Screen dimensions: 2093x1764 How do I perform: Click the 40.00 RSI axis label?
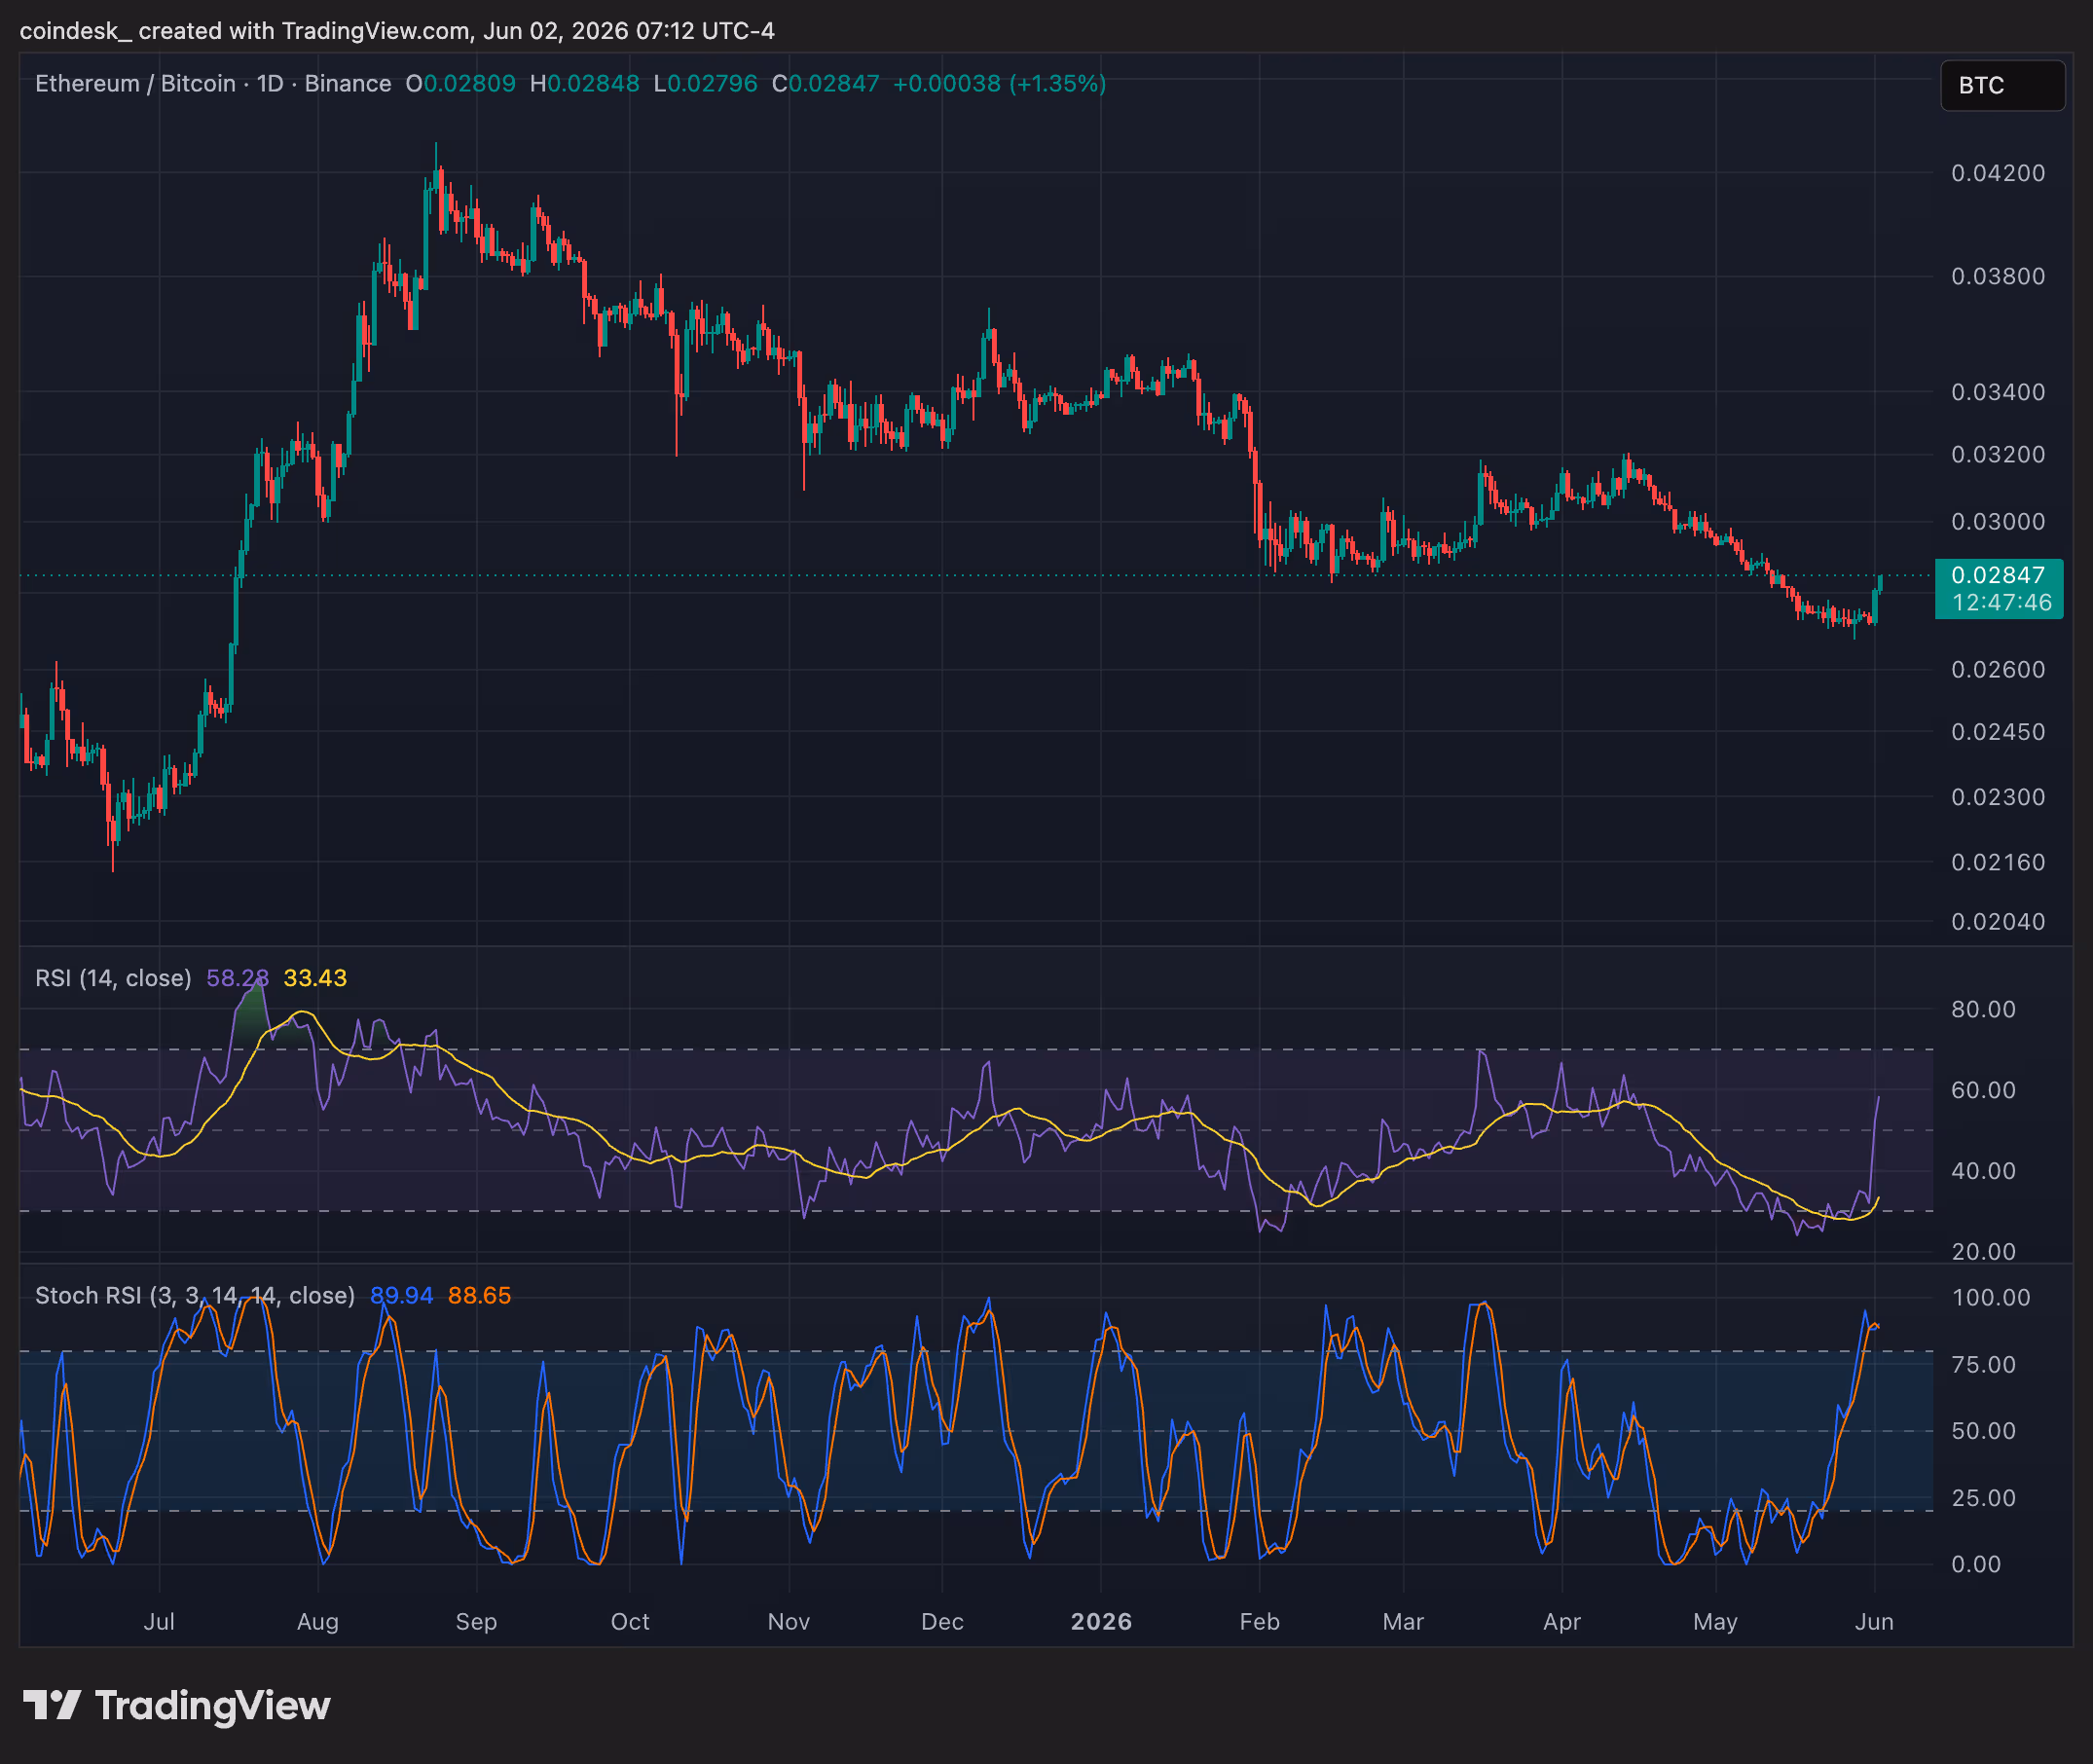click(1983, 1171)
